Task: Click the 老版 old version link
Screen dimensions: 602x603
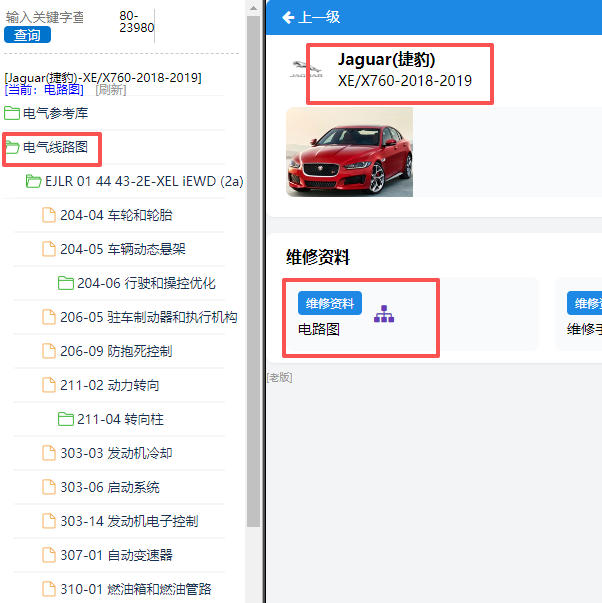Action: (280, 377)
